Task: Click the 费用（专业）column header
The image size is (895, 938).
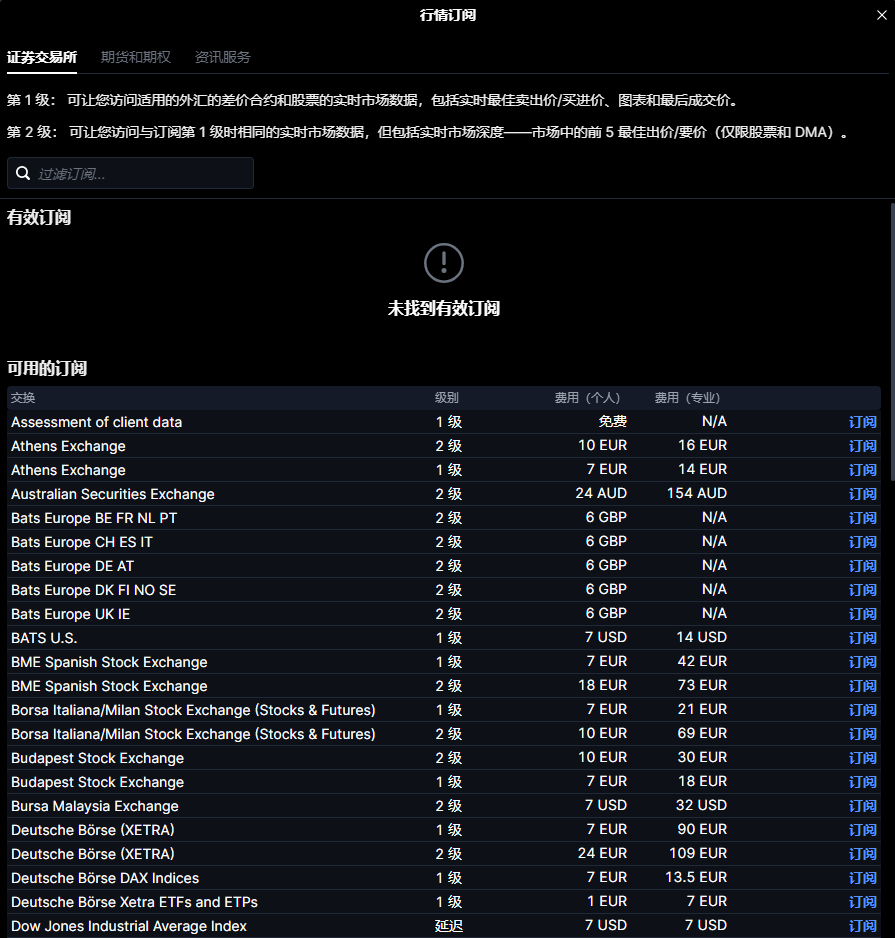Action: pyautogui.click(x=687, y=398)
